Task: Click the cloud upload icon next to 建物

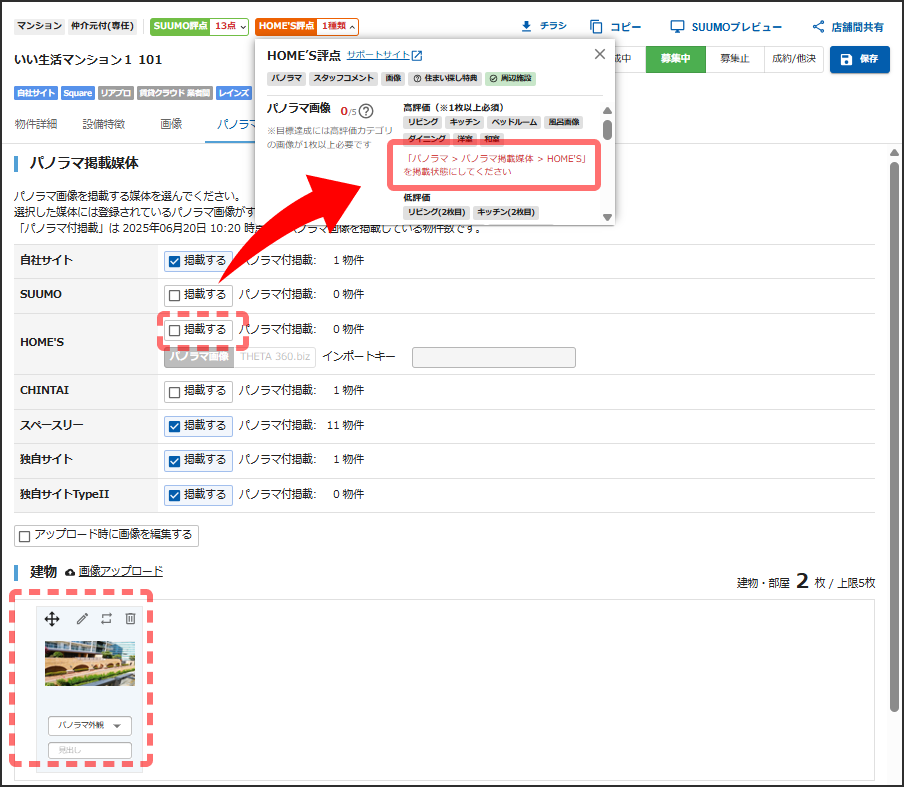Action: pos(70,572)
